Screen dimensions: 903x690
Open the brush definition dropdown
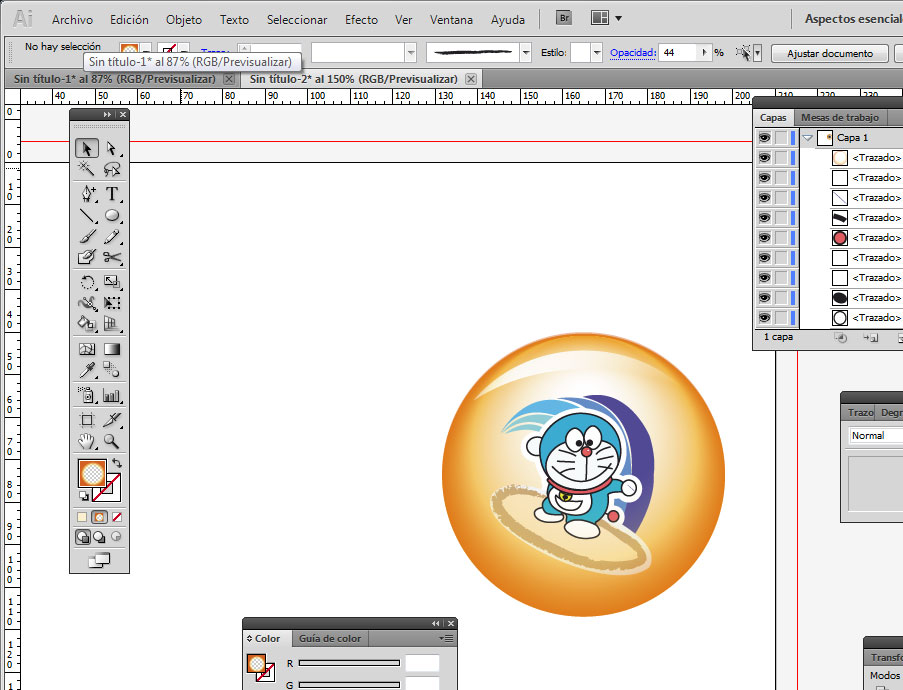(525, 53)
